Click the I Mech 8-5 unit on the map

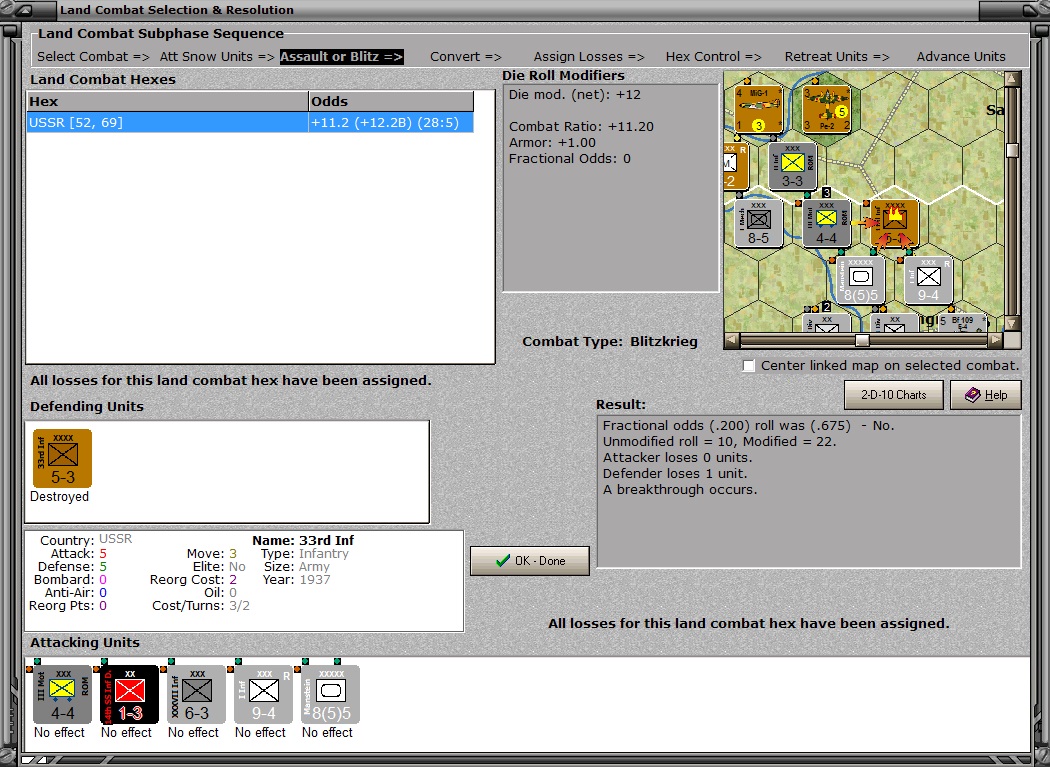(x=759, y=223)
